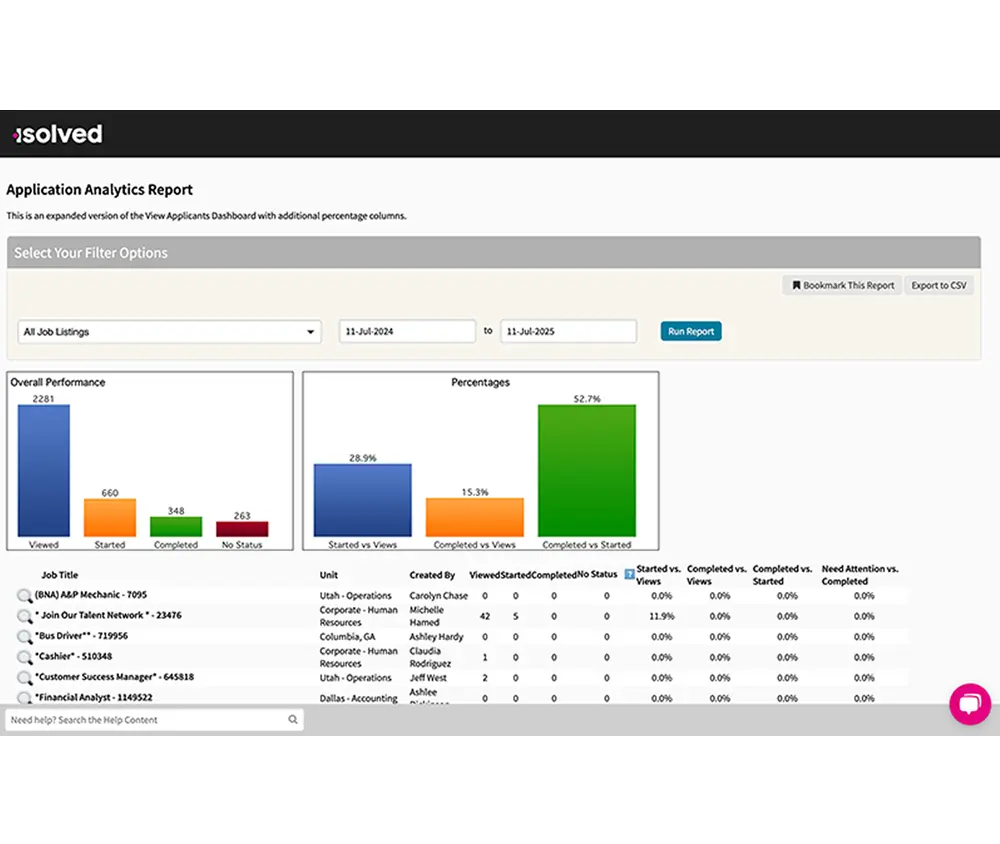
Task: Click the start date field showing 11-Jul-2024
Action: 407,330
